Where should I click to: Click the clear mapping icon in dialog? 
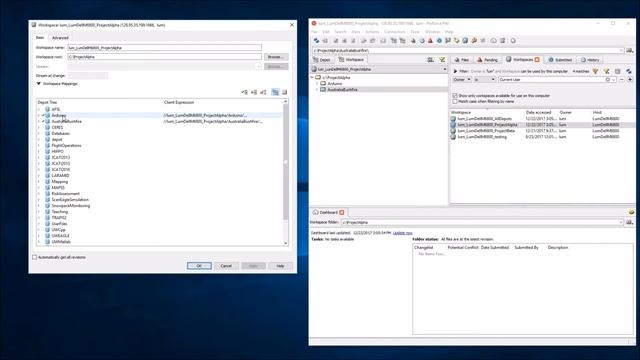pyautogui.click(x=263, y=92)
